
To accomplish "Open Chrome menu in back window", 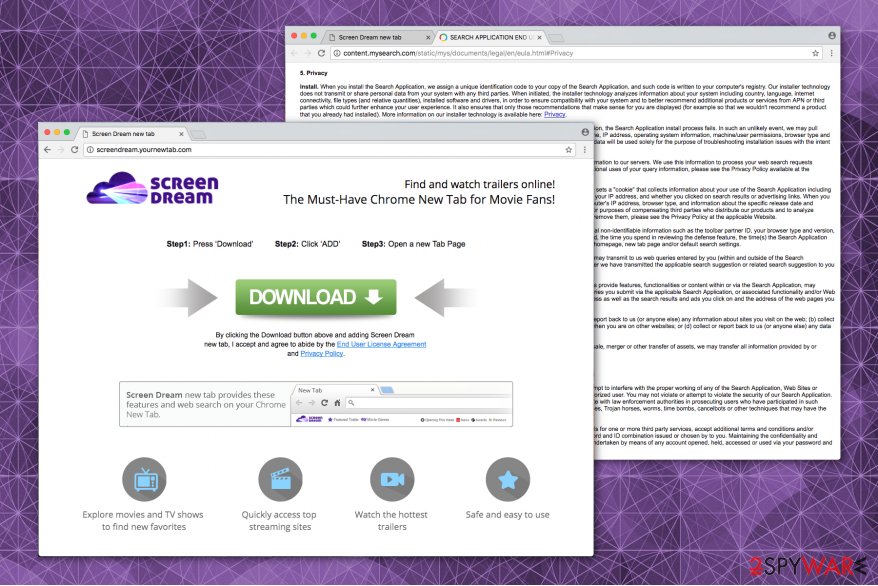I will coord(832,53).
